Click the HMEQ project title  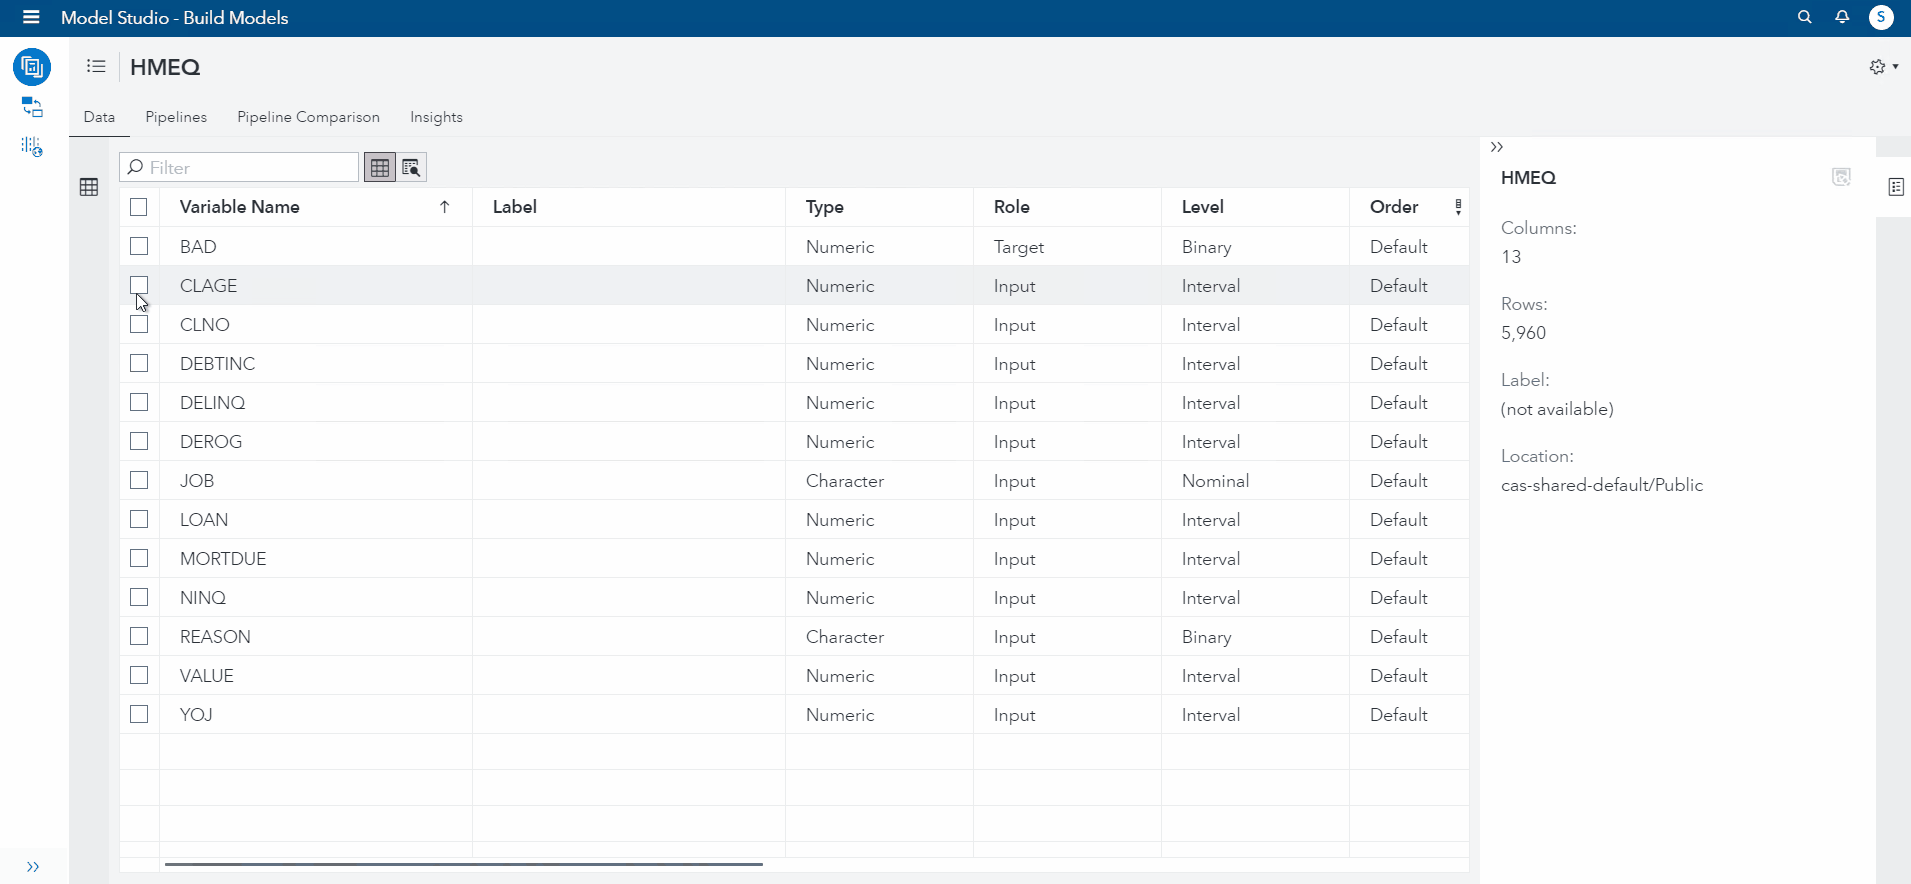[165, 67]
